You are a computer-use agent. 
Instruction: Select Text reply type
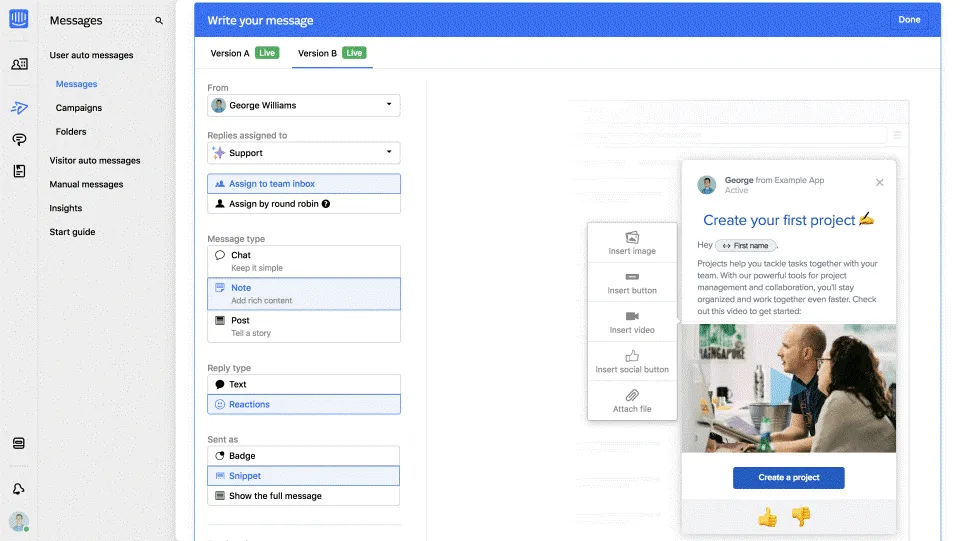pyautogui.click(x=304, y=384)
